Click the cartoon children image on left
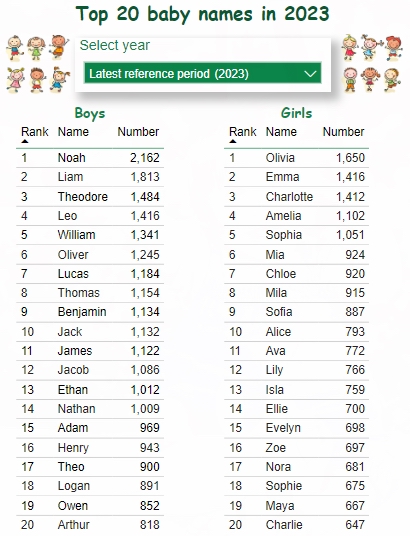410x536 pixels. pos(38,64)
